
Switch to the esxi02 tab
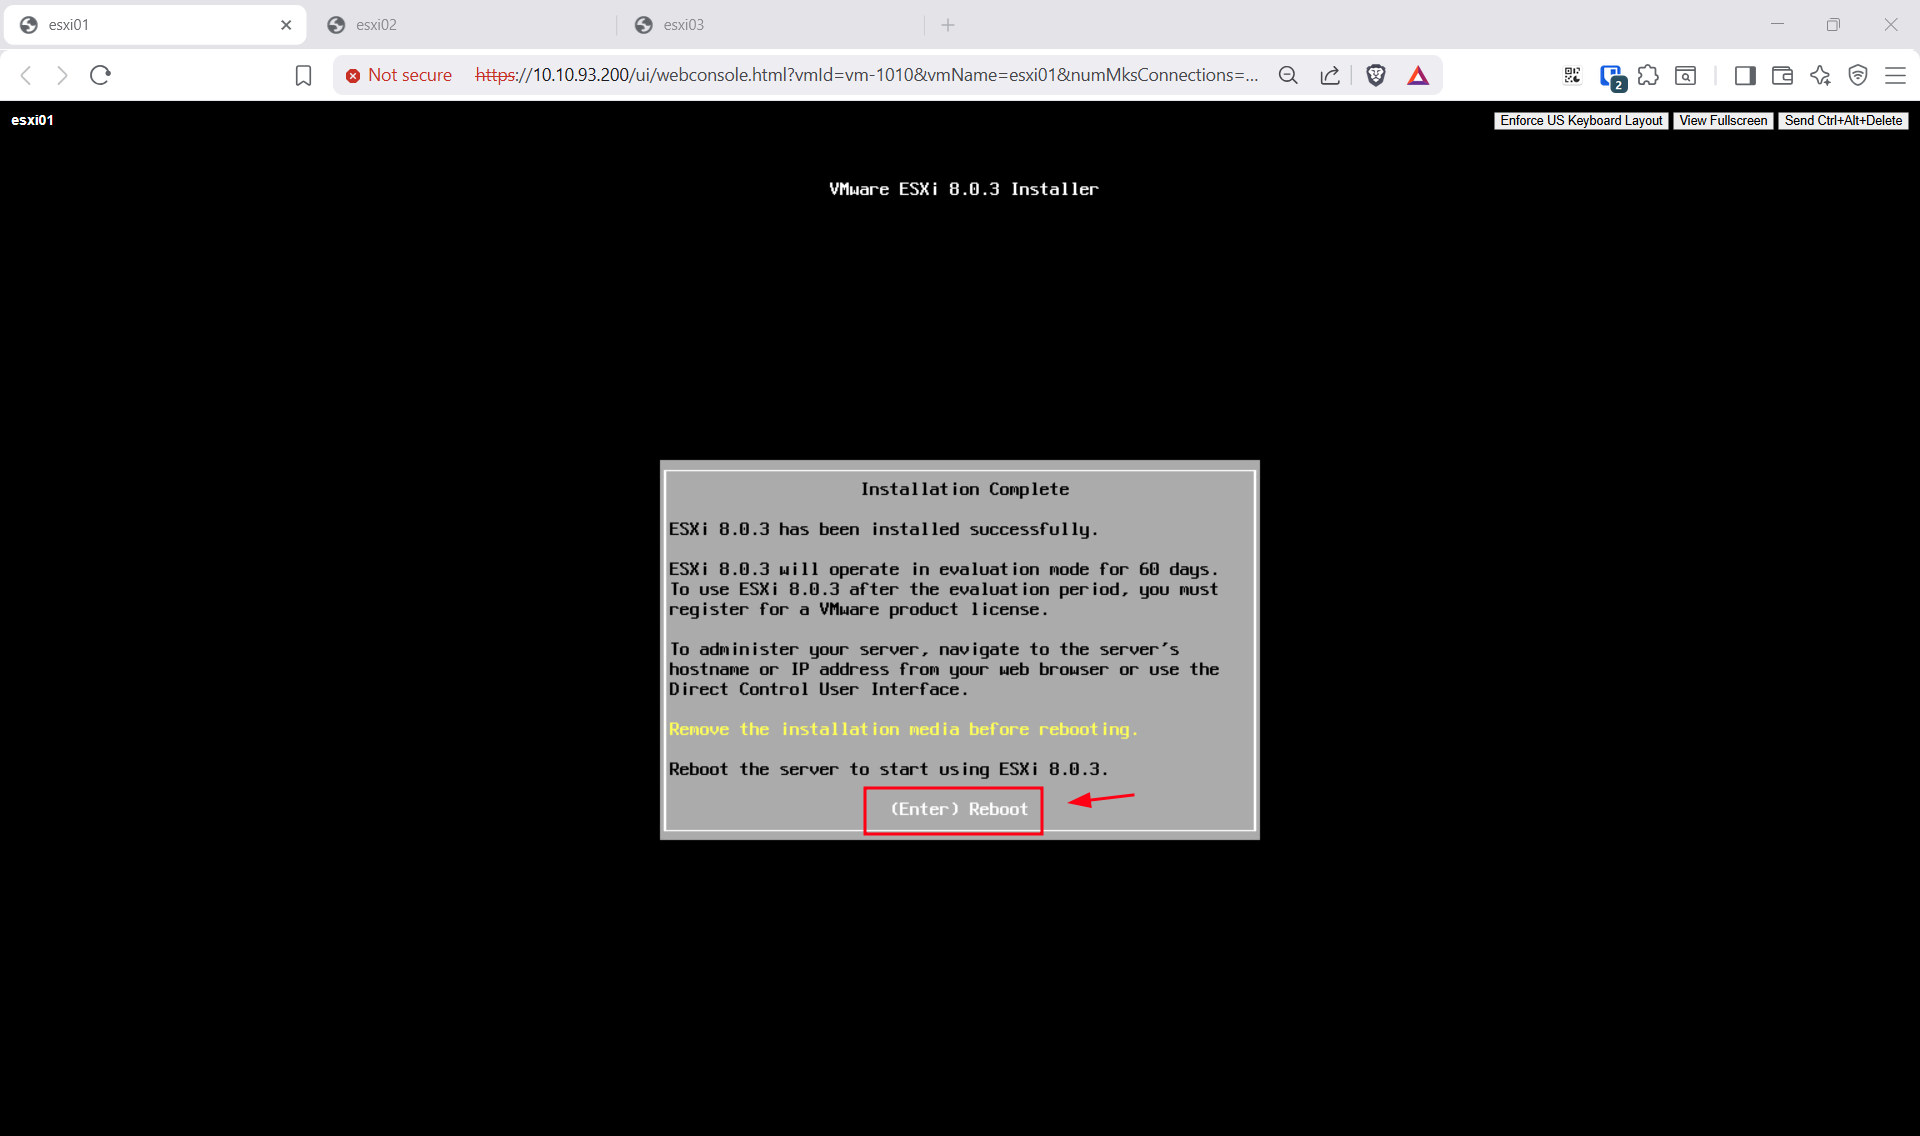pos(466,25)
